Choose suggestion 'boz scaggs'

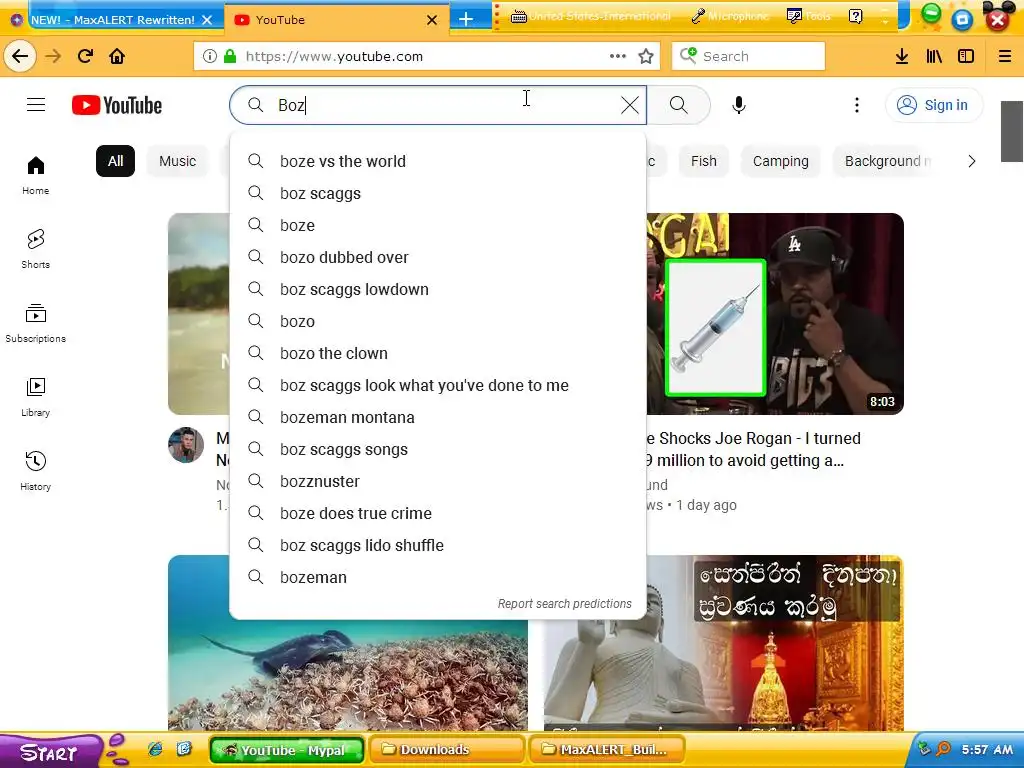(438, 193)
